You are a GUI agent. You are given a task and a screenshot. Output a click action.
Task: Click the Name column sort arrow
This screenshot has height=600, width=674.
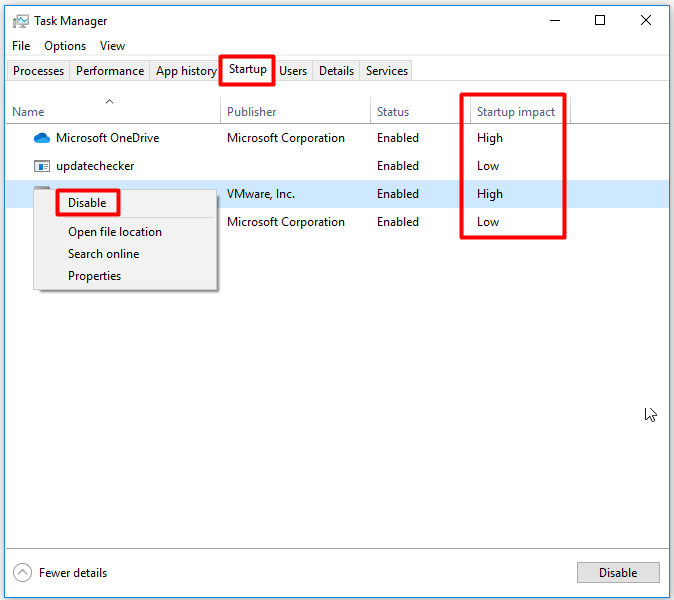(110, 101)
